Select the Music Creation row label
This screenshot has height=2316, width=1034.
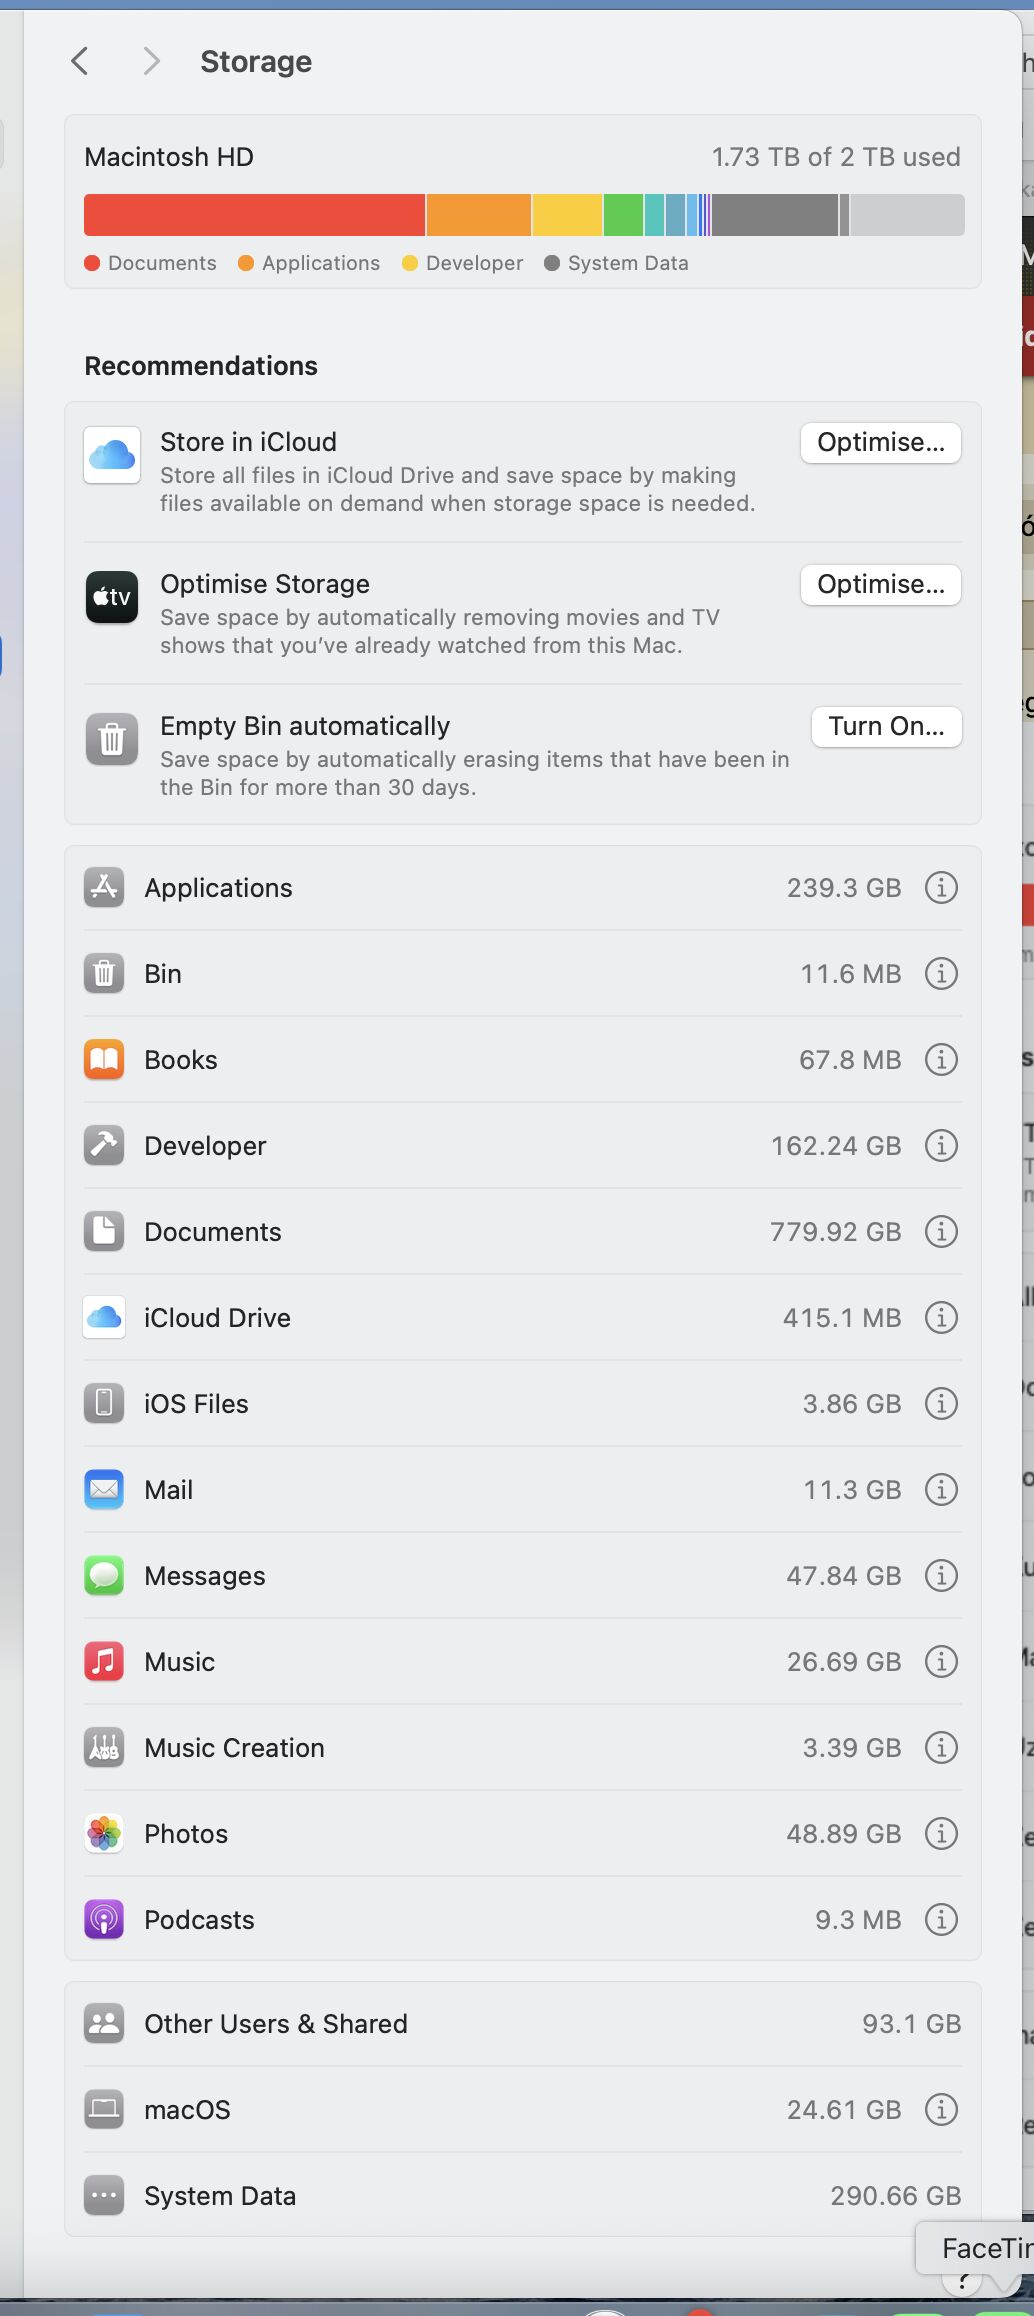pos(234,1748)
